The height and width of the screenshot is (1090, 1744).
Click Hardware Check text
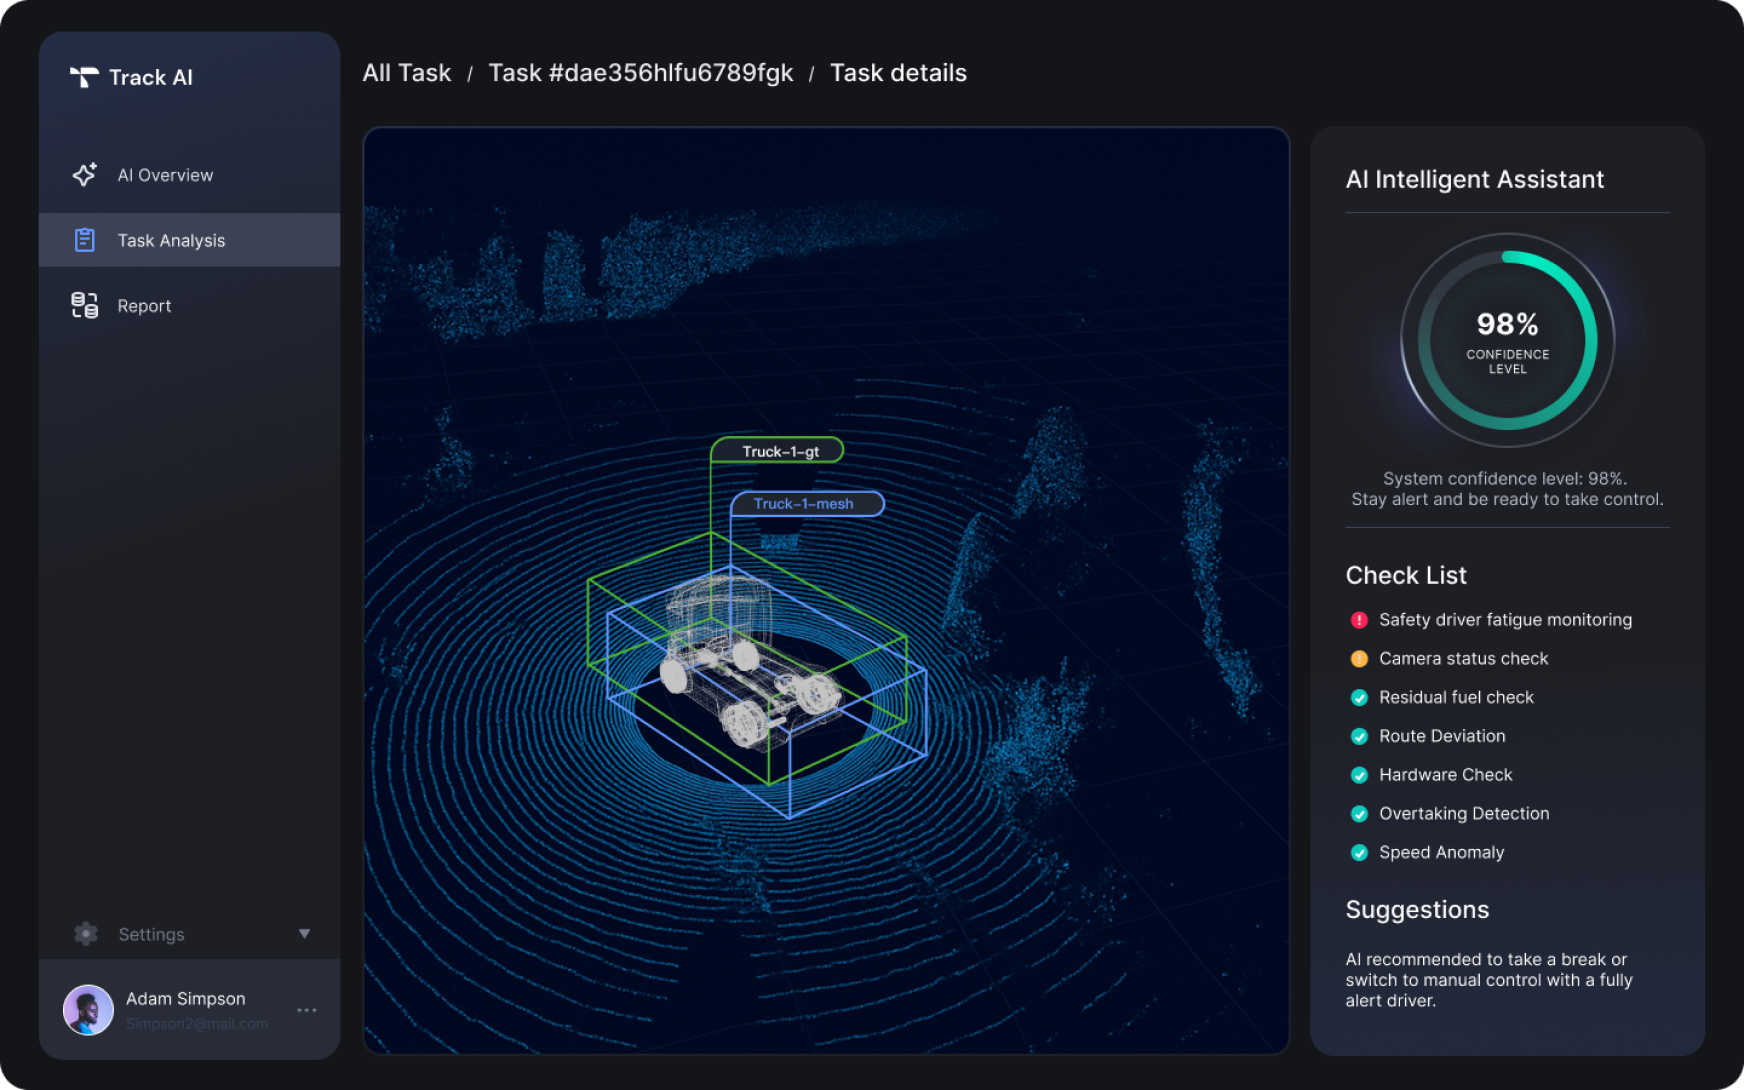point(1445,775)
